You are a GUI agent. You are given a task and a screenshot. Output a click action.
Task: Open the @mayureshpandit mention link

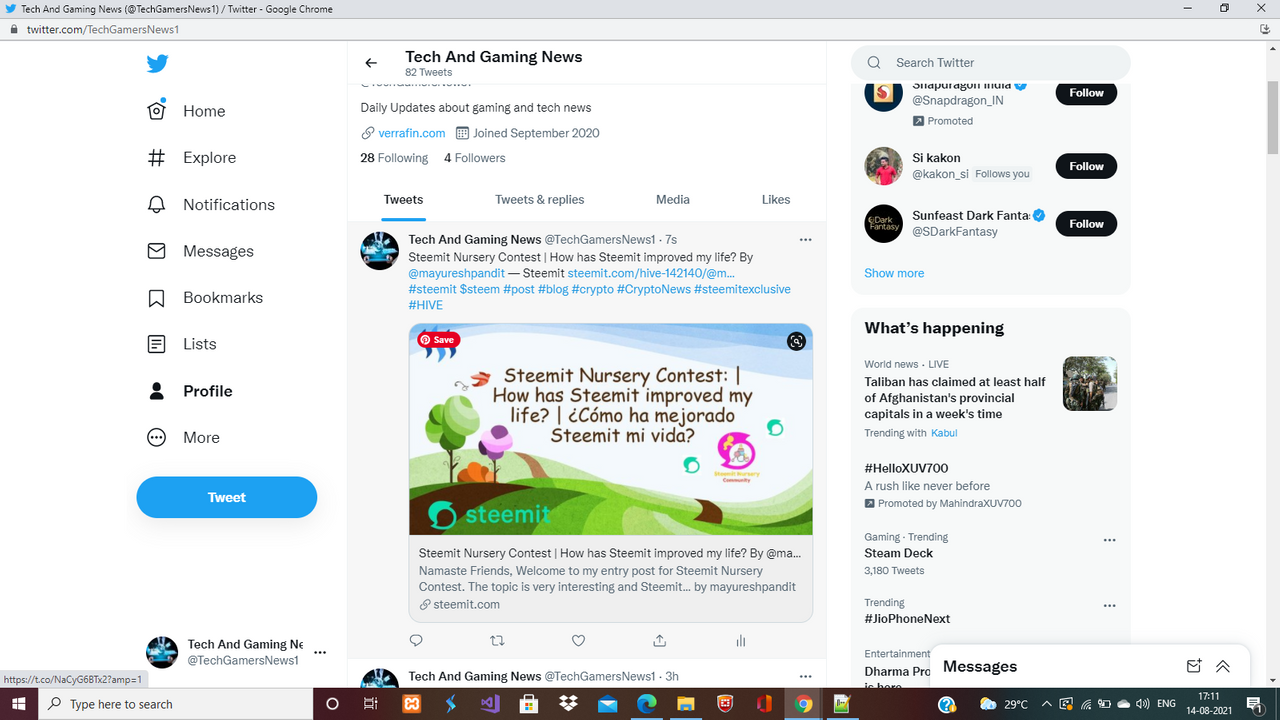pyautogui.click(x=457, y=273)
